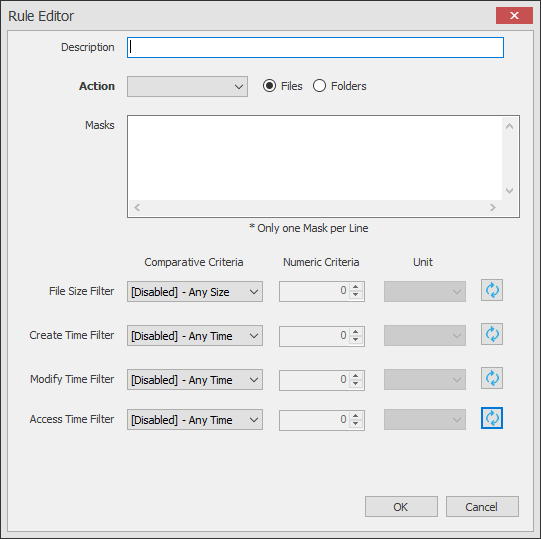Open Access Time Filter unit dropdown

(425, 420)
